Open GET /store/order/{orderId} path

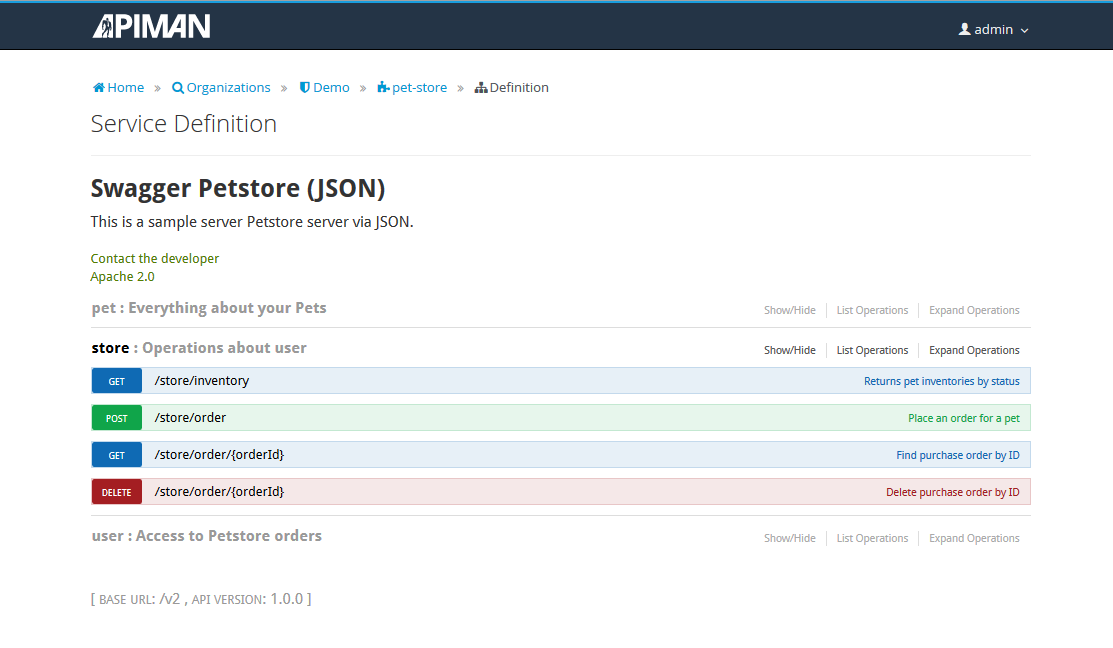click(219, 454)
